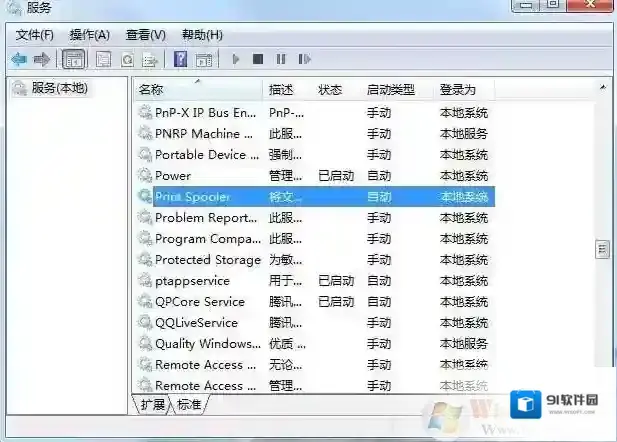This screenshot has height=442, width=617.
Task: Click the Export list toolbar icon
Action: [150, 60]
